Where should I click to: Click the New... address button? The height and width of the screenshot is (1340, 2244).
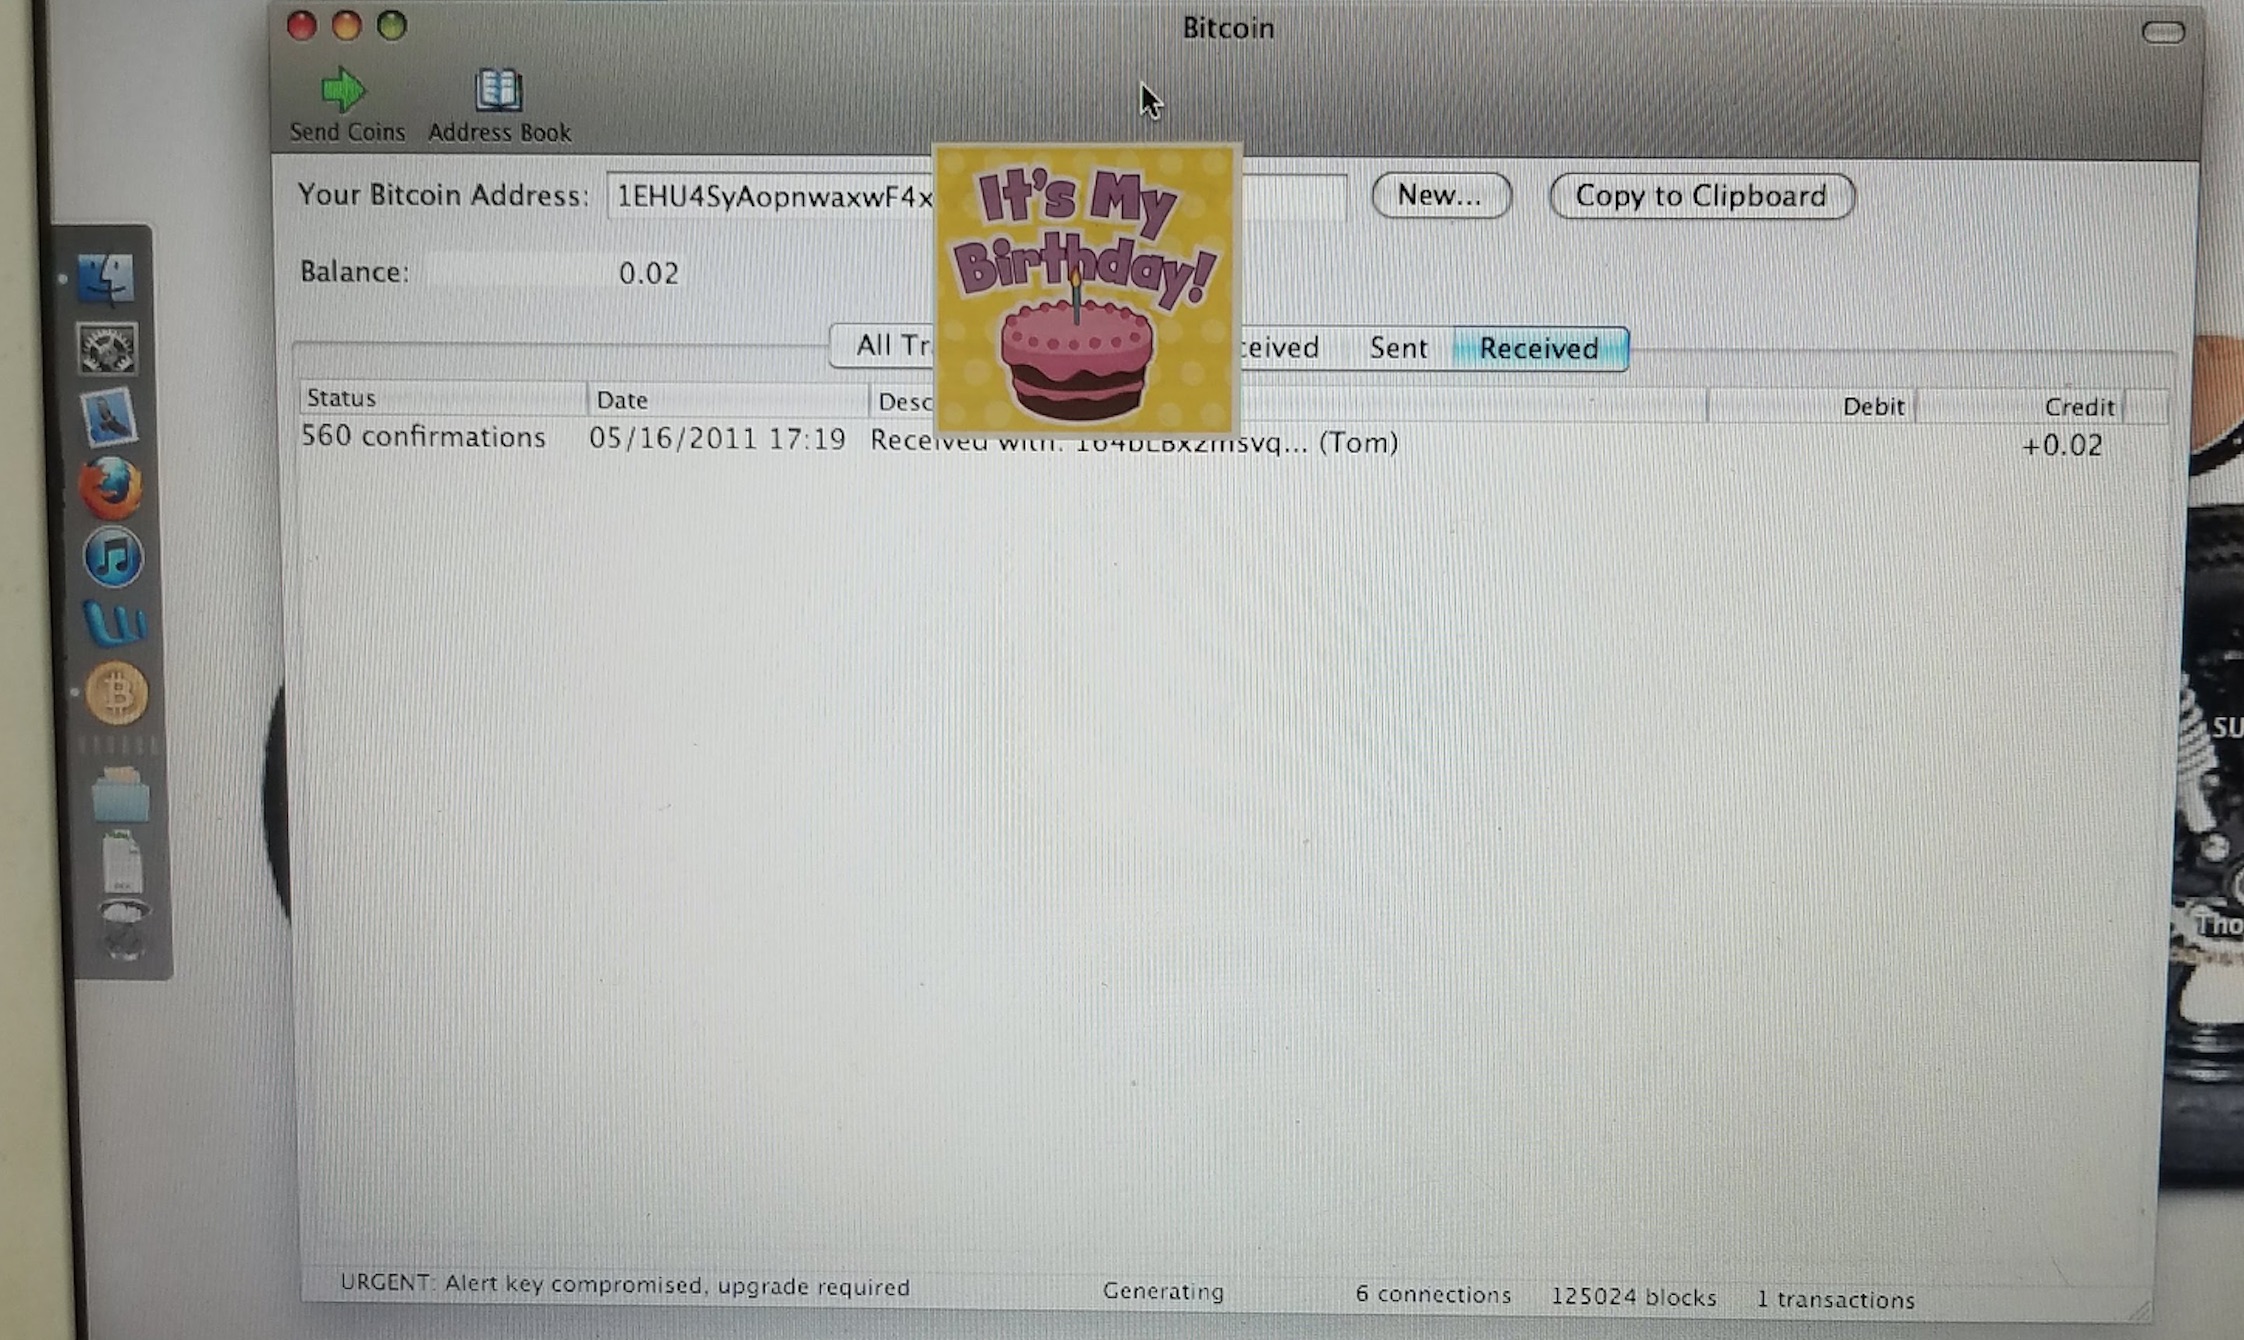coord(1440,195)
